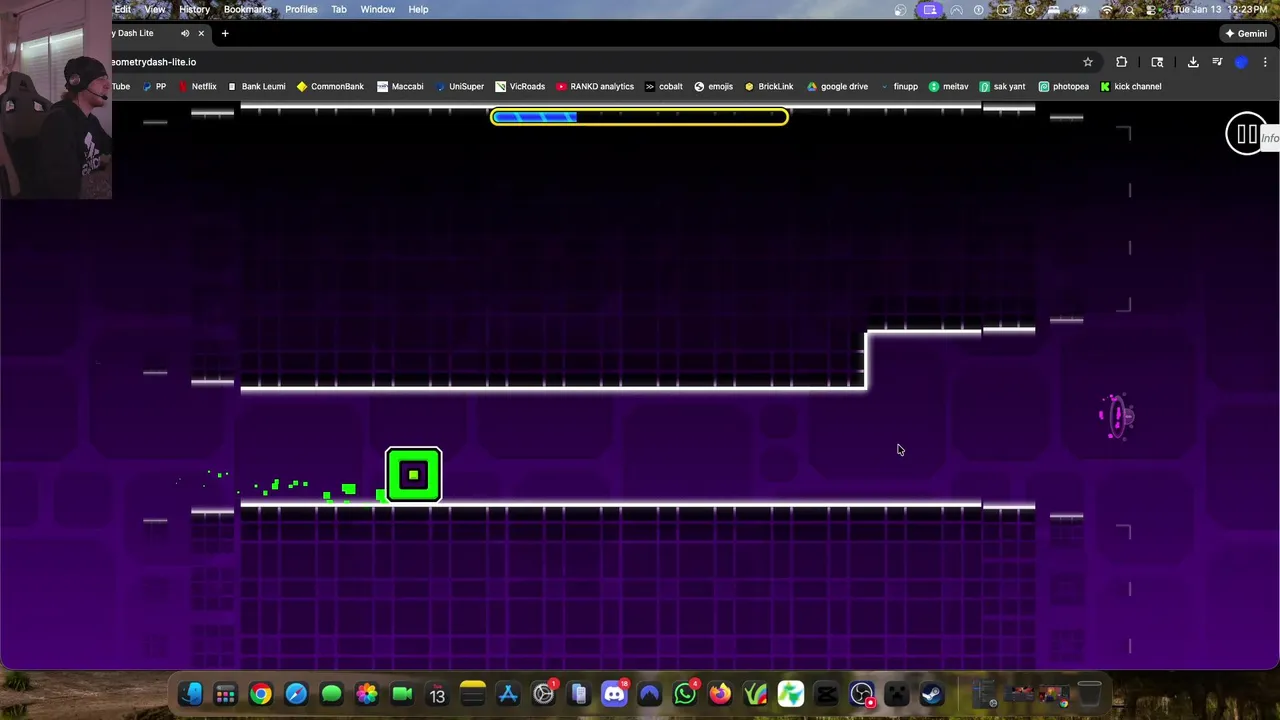Open the Trash in the dock
The image size is (1280, 720).
click(1090, 694)
